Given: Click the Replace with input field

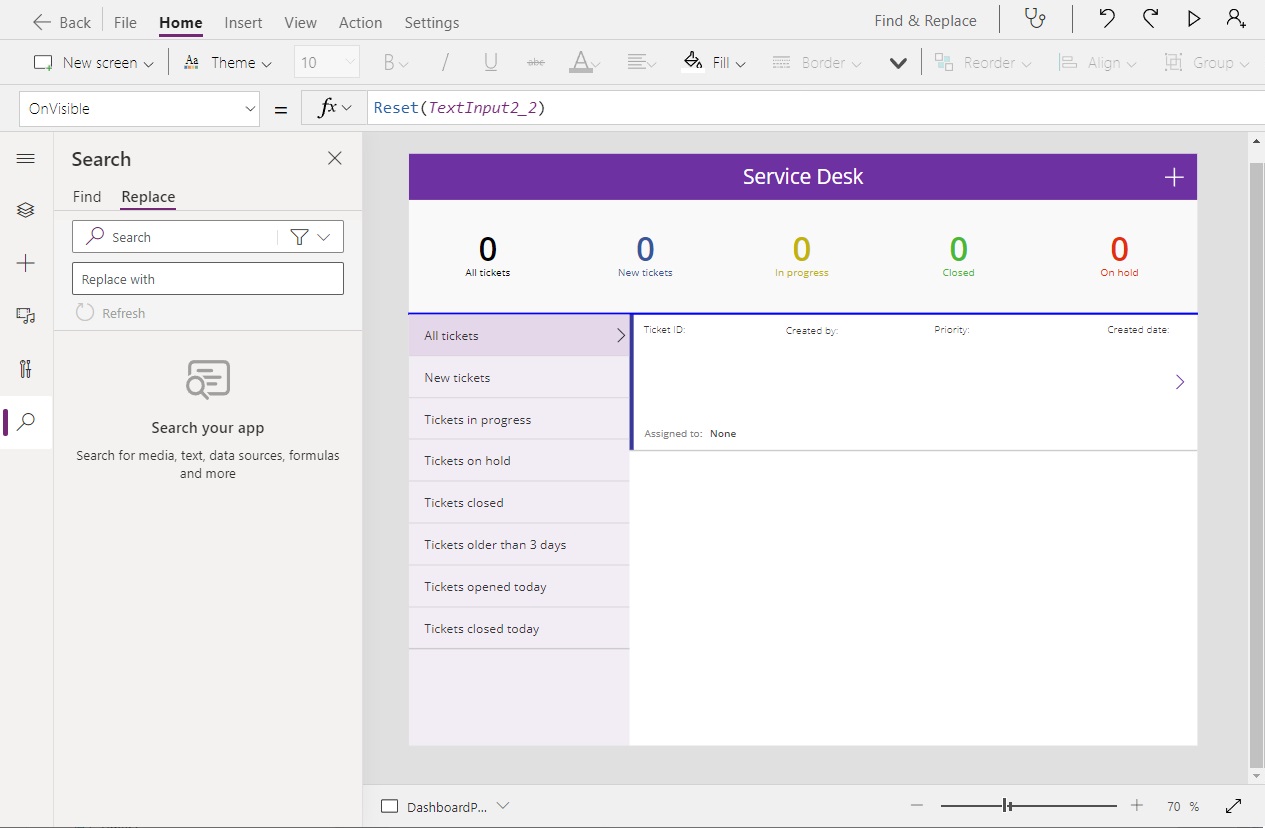Looking at the screenshot, I should pyautogui.click(x=208, y=279).
